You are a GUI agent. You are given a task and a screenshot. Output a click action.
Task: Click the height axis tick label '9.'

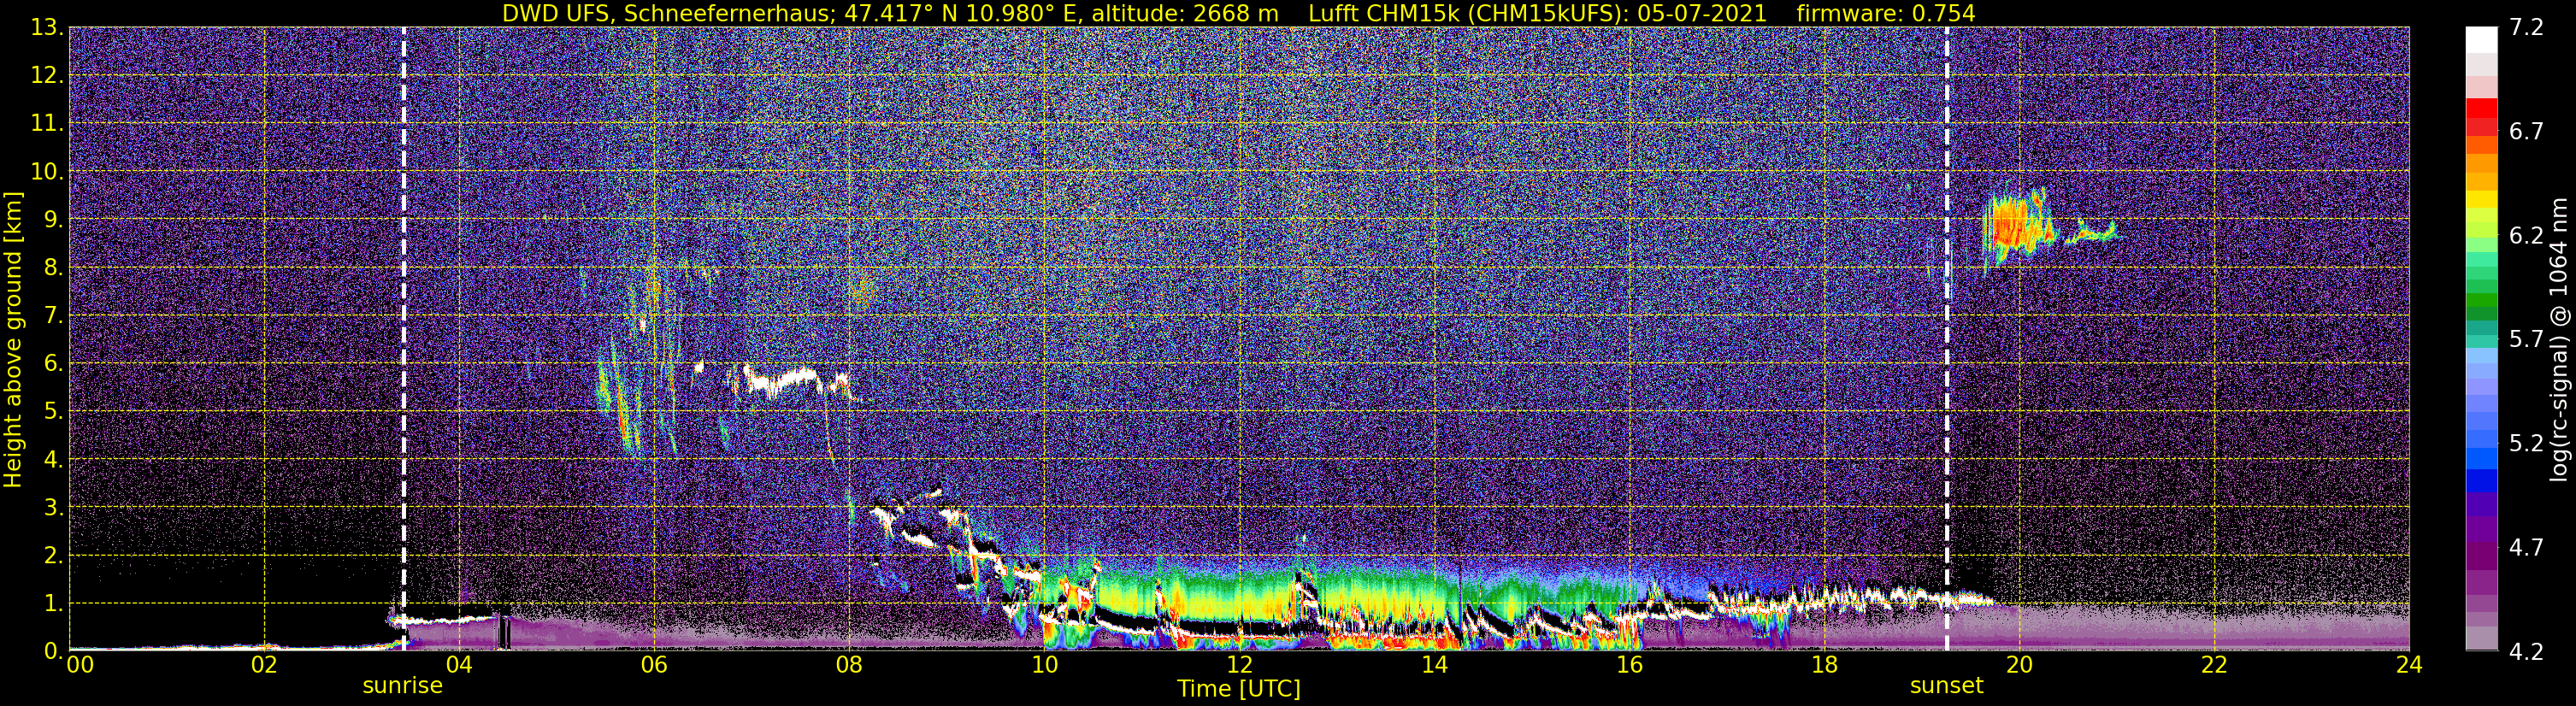click(53, 220)
